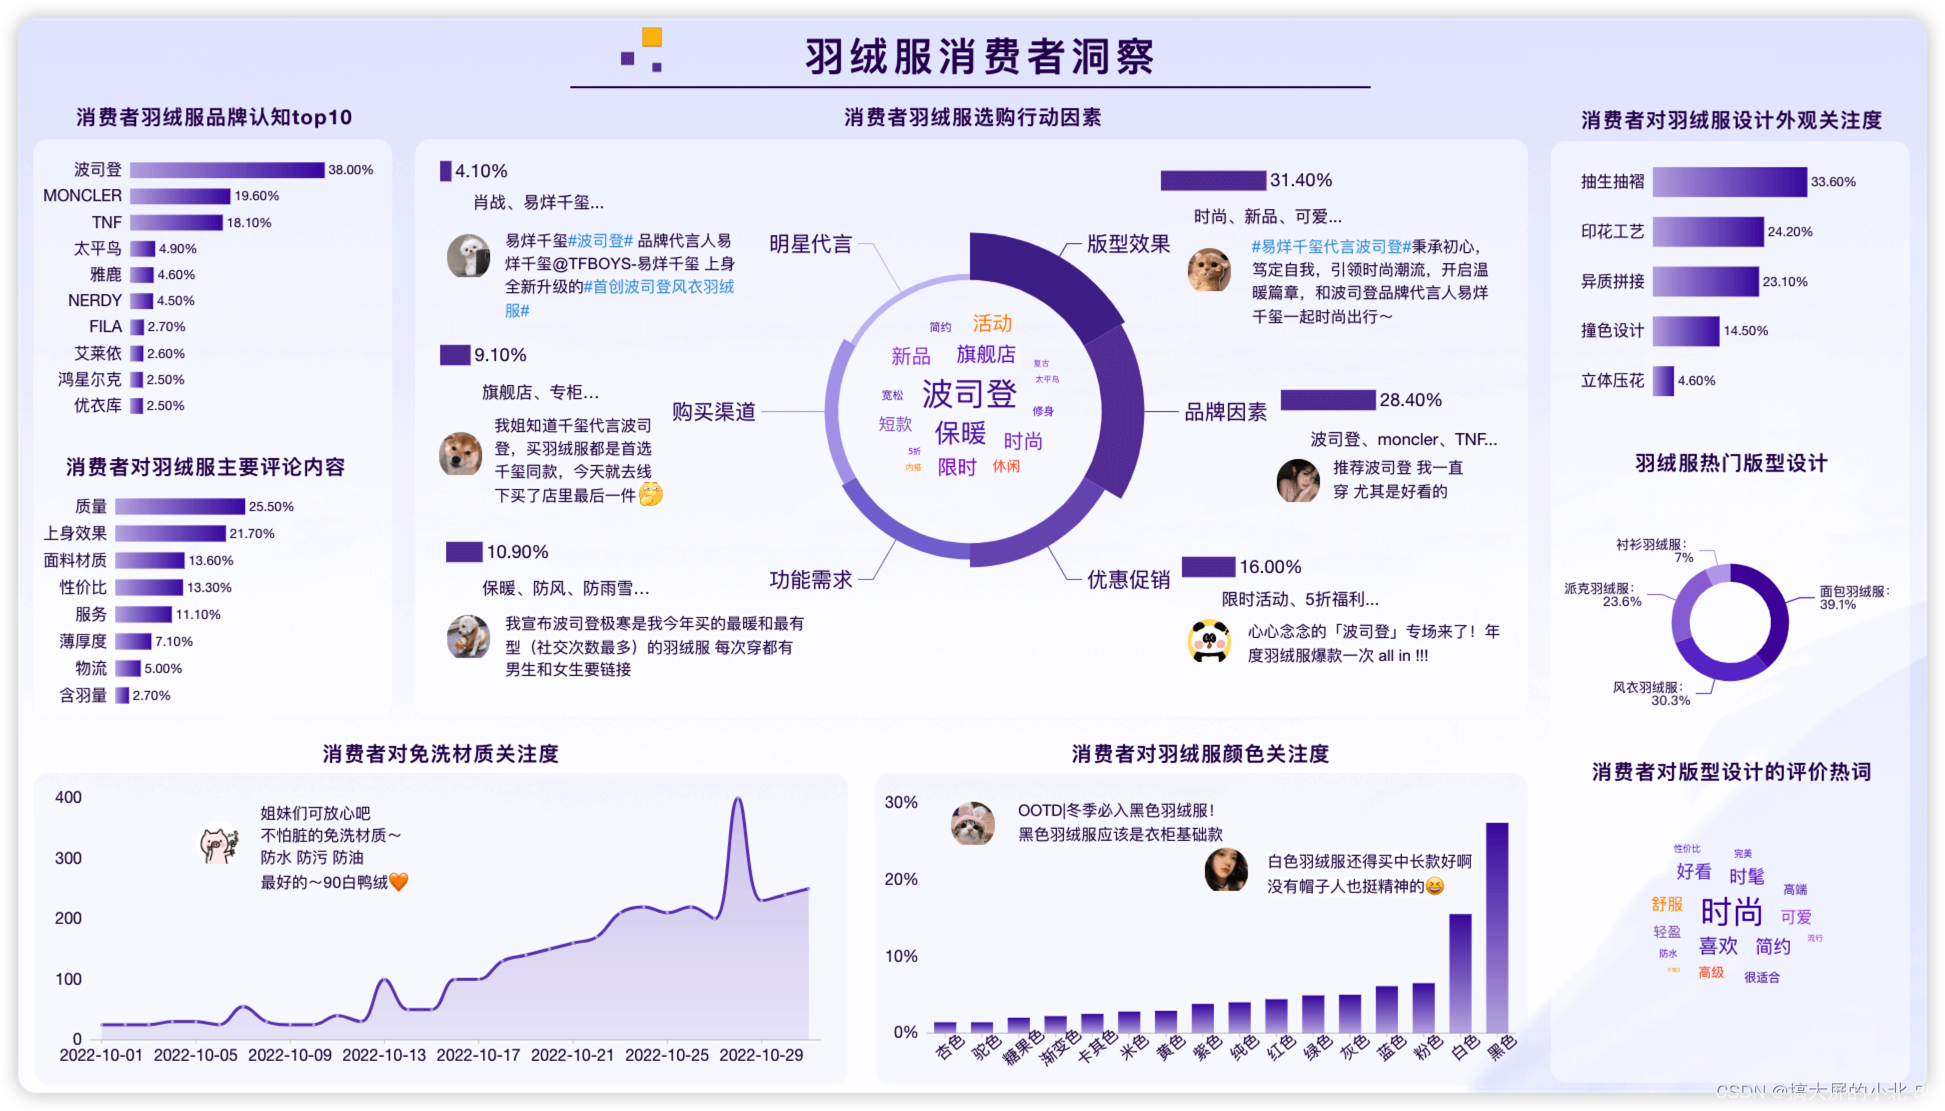Click the 羽绒服消费者洞察 main title
1945x1111 pixels.
pos(979,57)
